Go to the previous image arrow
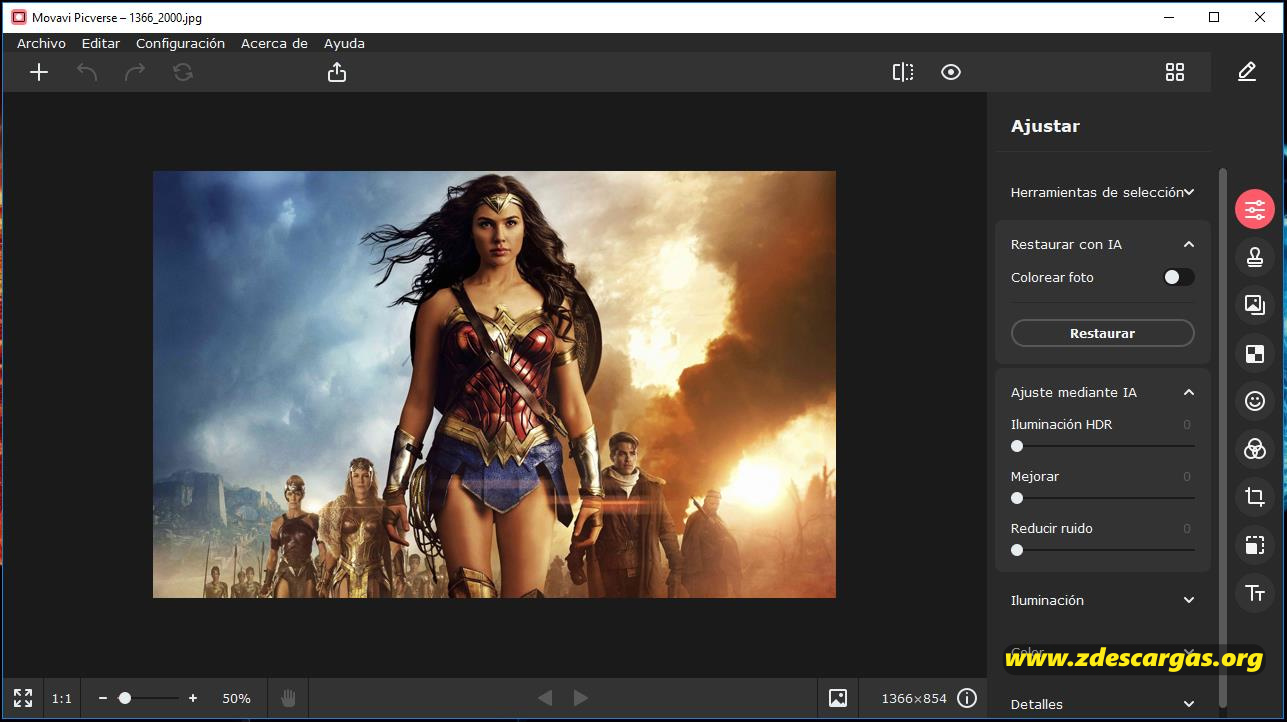1287x722 pixels. coord(545,698)
